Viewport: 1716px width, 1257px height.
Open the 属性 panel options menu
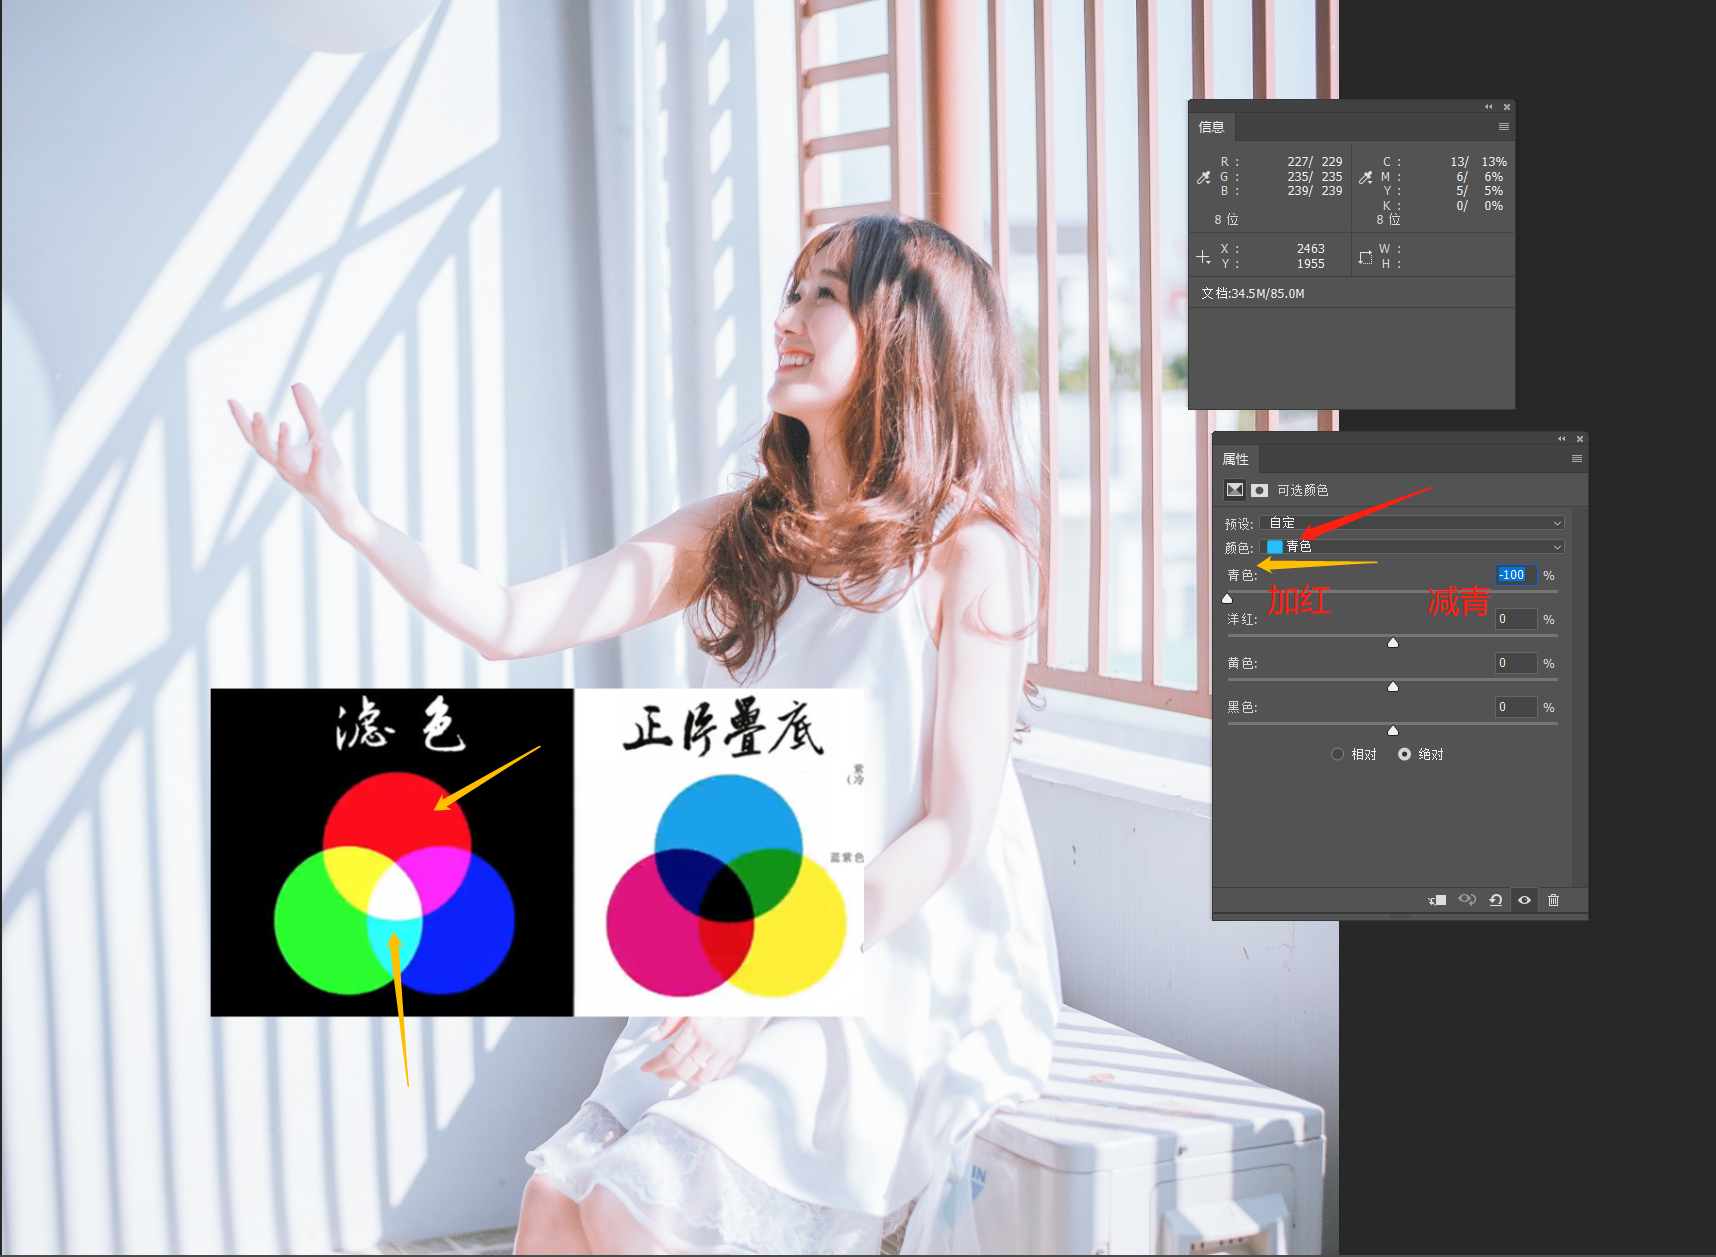pyautogui.click(x=1577, y=459)
